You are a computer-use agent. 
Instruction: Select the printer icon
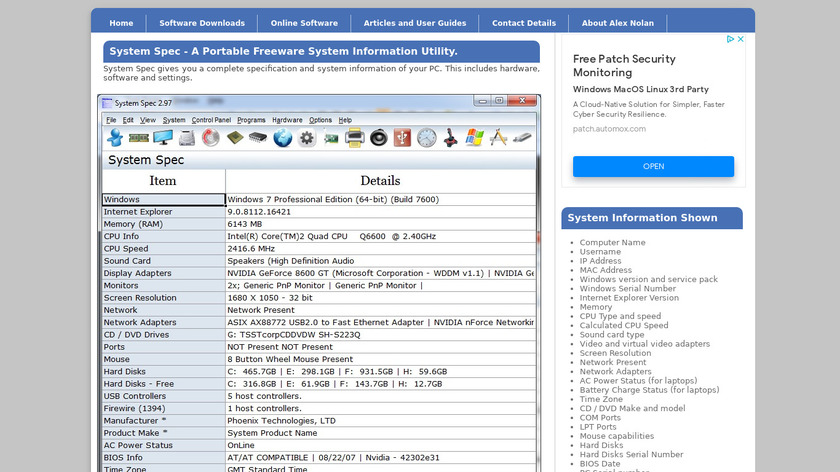(355, 138)
